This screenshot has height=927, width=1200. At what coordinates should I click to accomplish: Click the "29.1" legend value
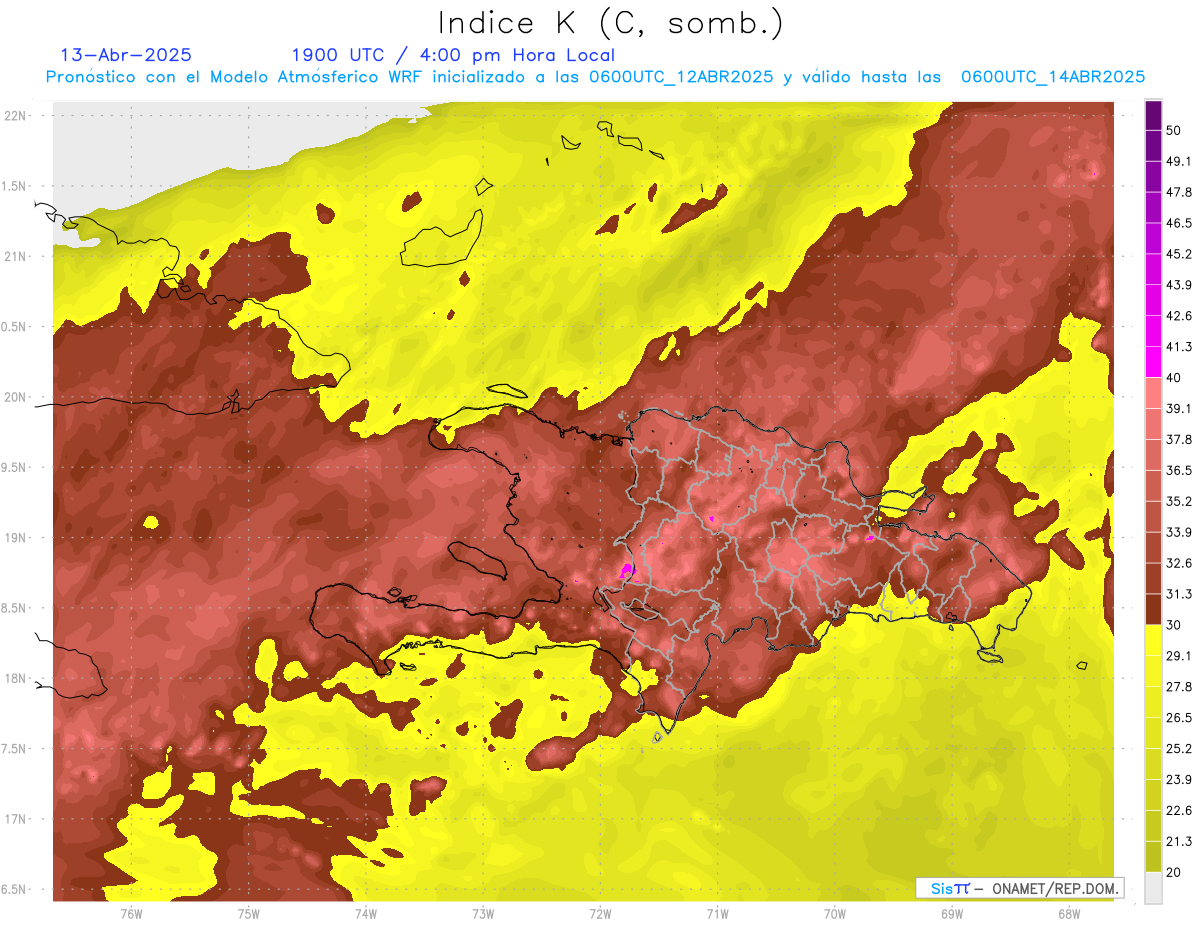(x=1178, y=656)
